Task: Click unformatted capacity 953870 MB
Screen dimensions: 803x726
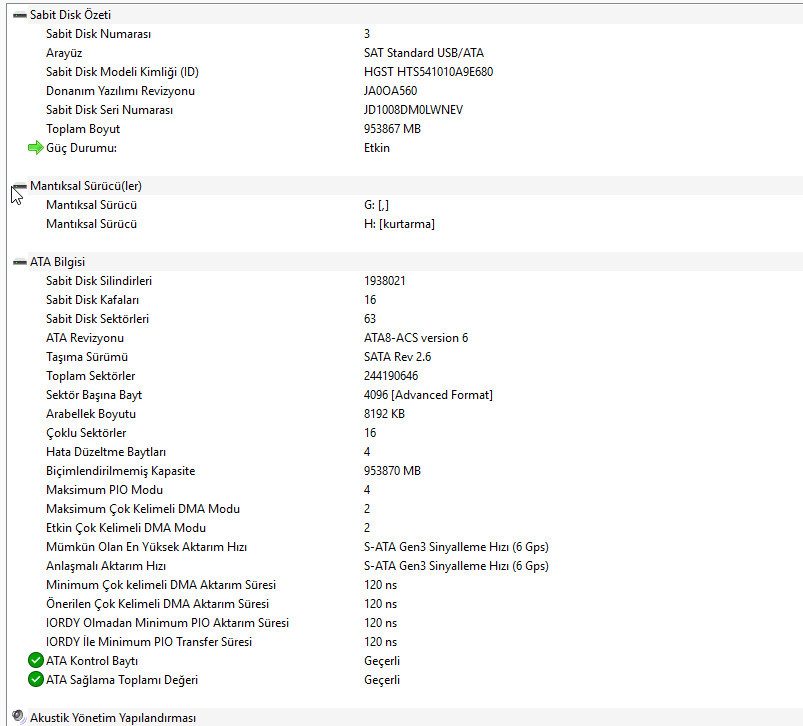Action: (392, 471)
